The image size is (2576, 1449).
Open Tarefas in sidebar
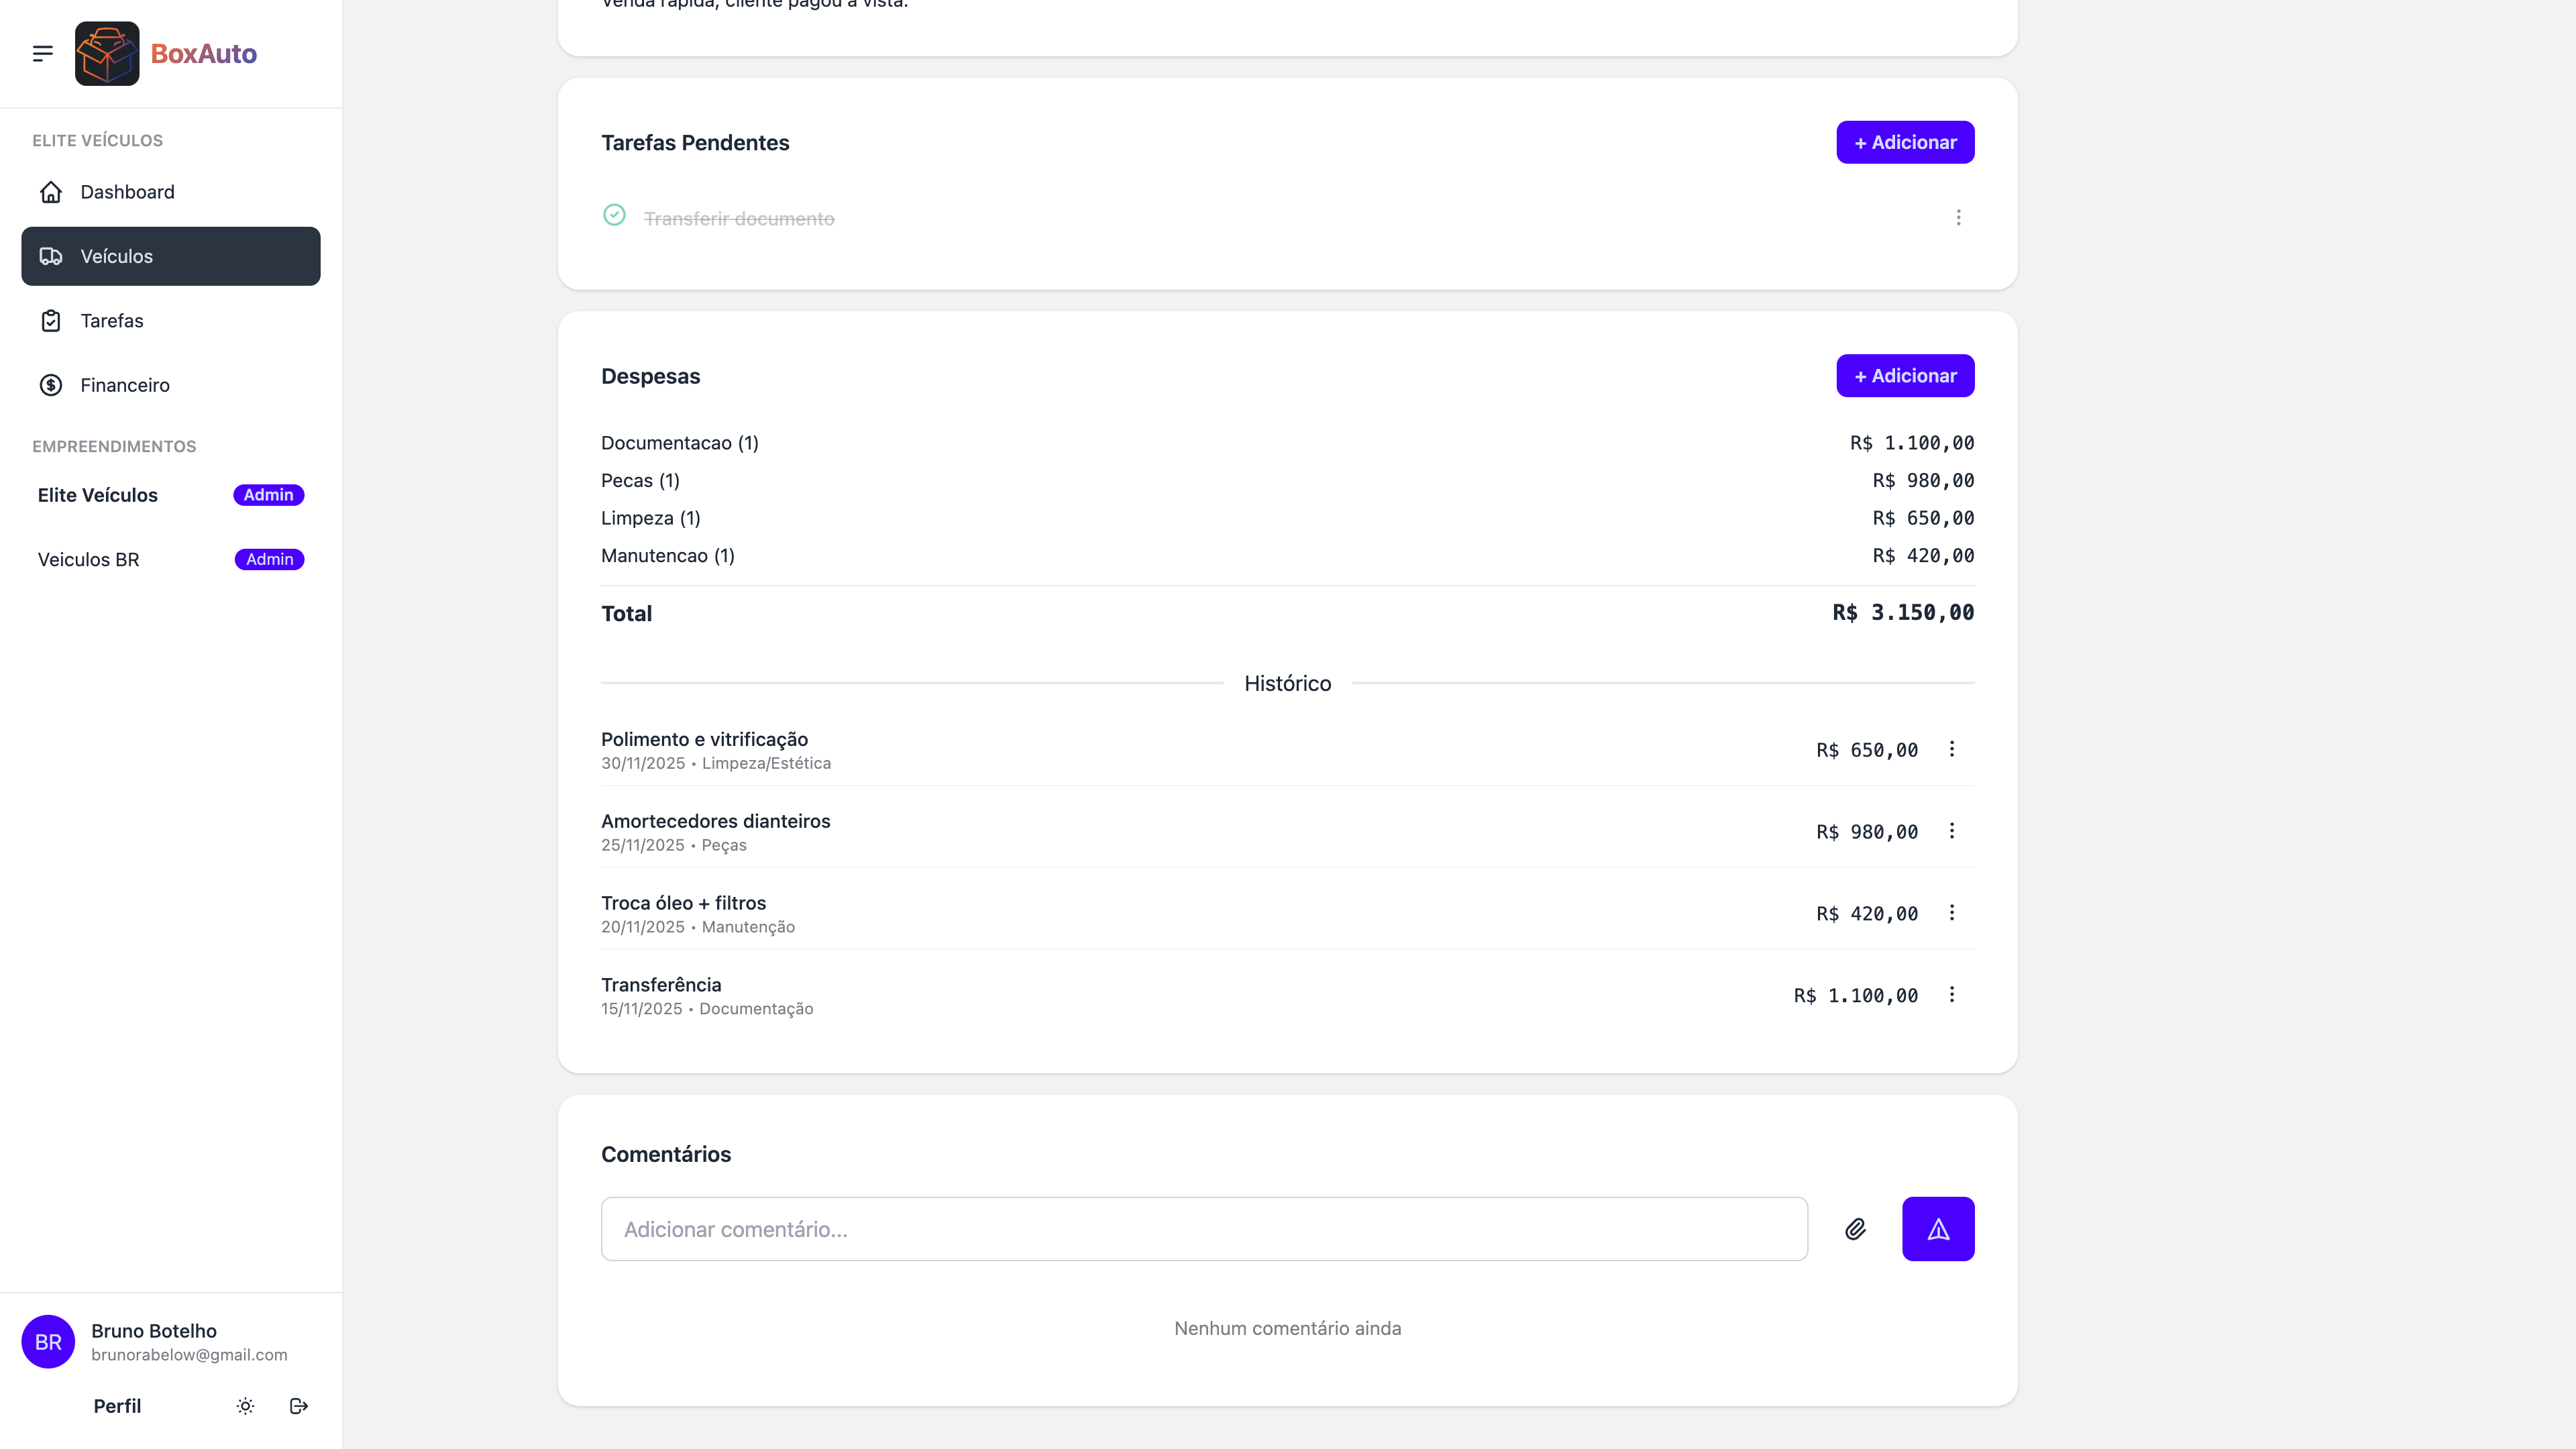point(112,321)
